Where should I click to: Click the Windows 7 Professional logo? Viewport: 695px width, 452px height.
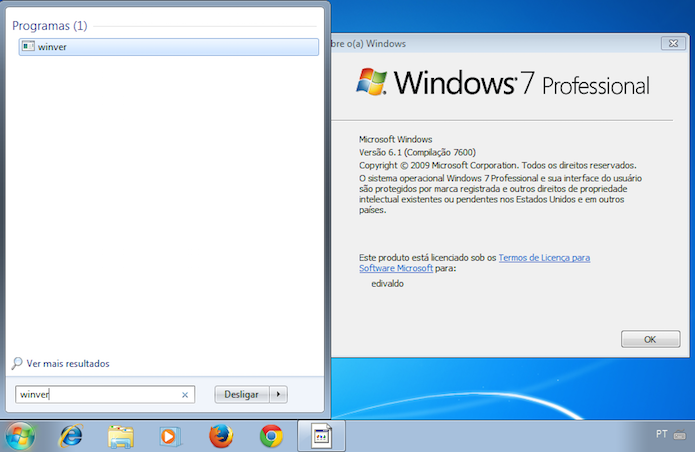(503, 82)
